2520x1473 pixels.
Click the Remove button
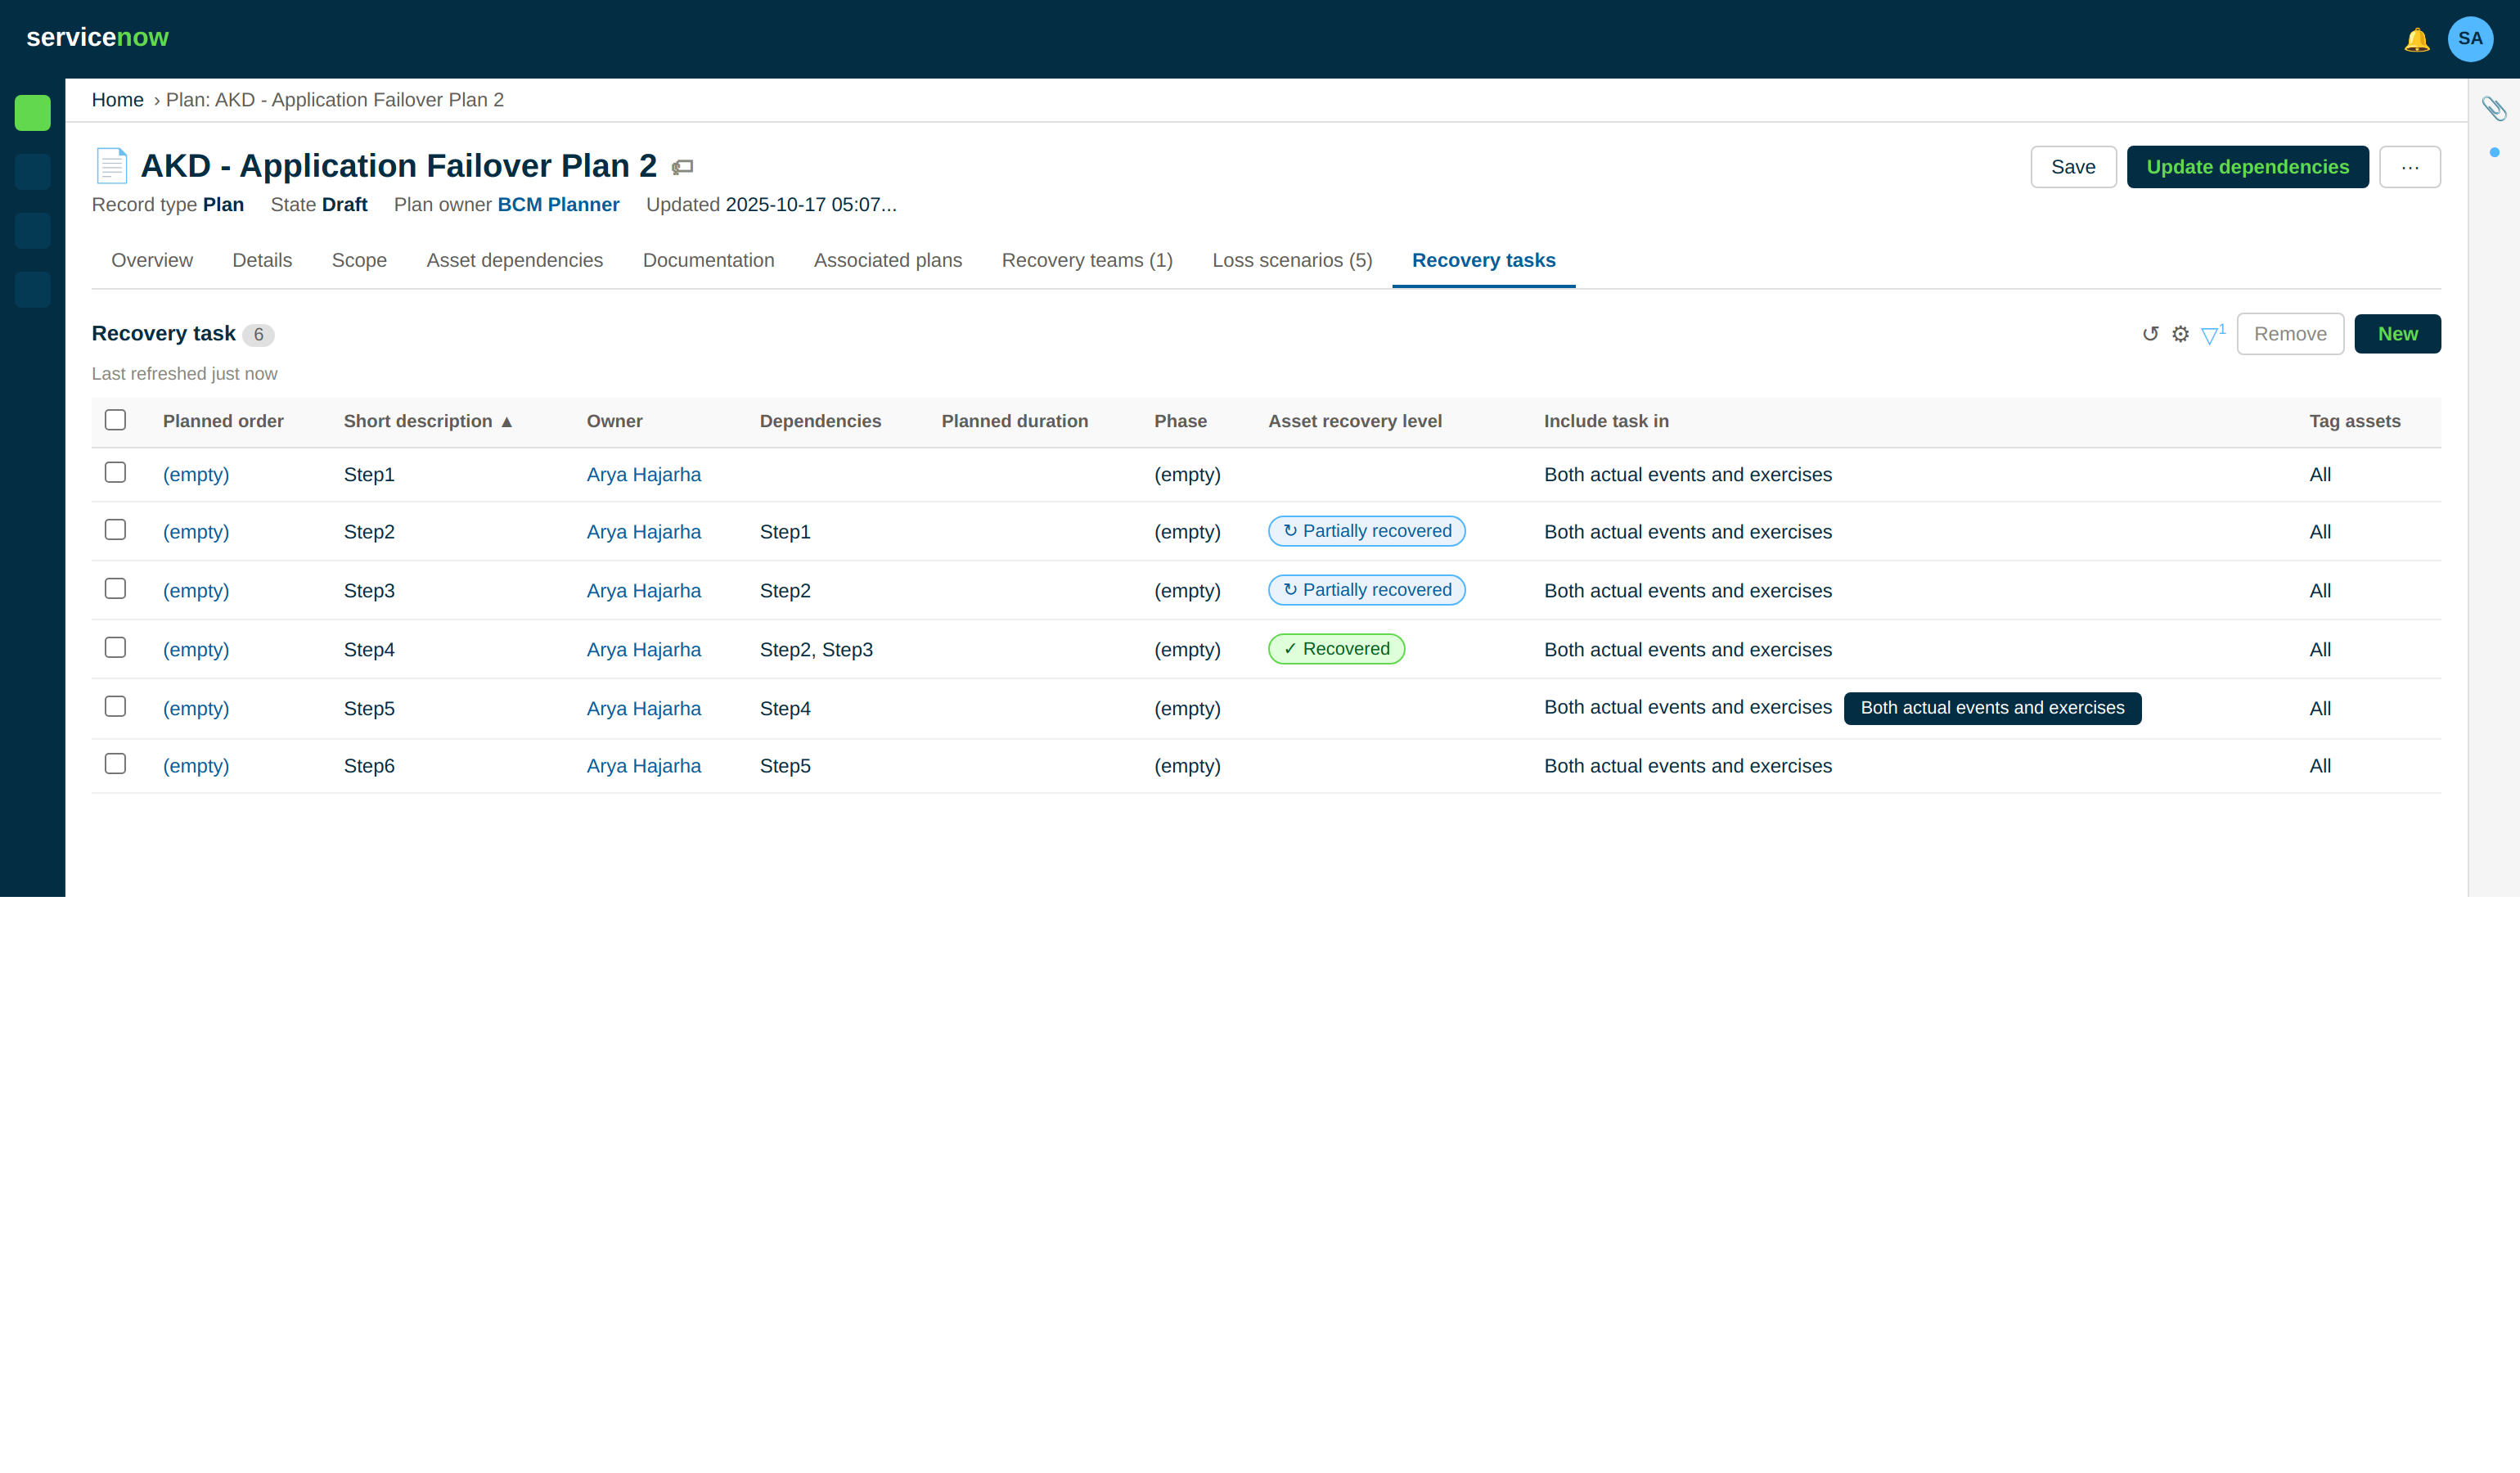click(2290, 334)
